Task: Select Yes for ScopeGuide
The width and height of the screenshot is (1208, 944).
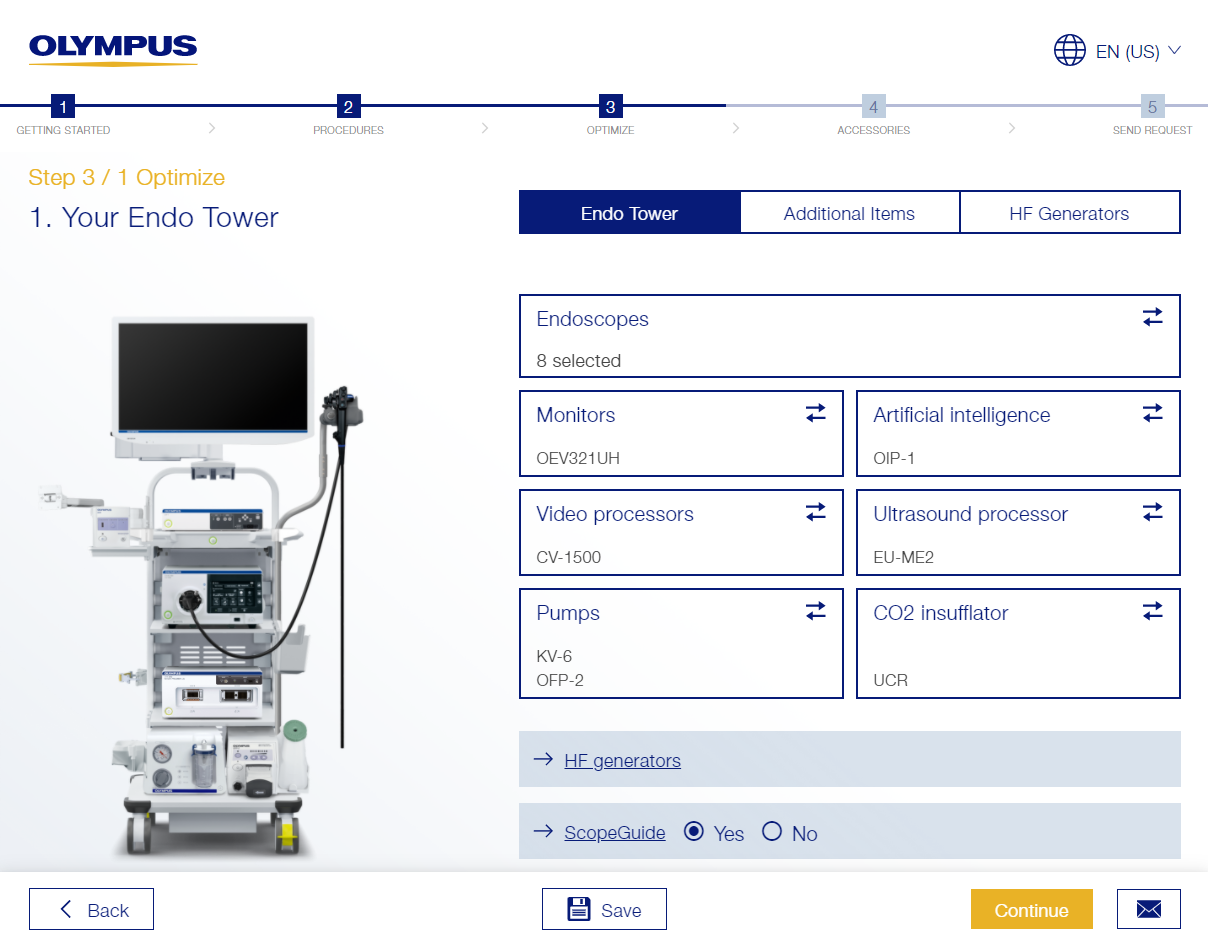Action: (x=695, y=831)
